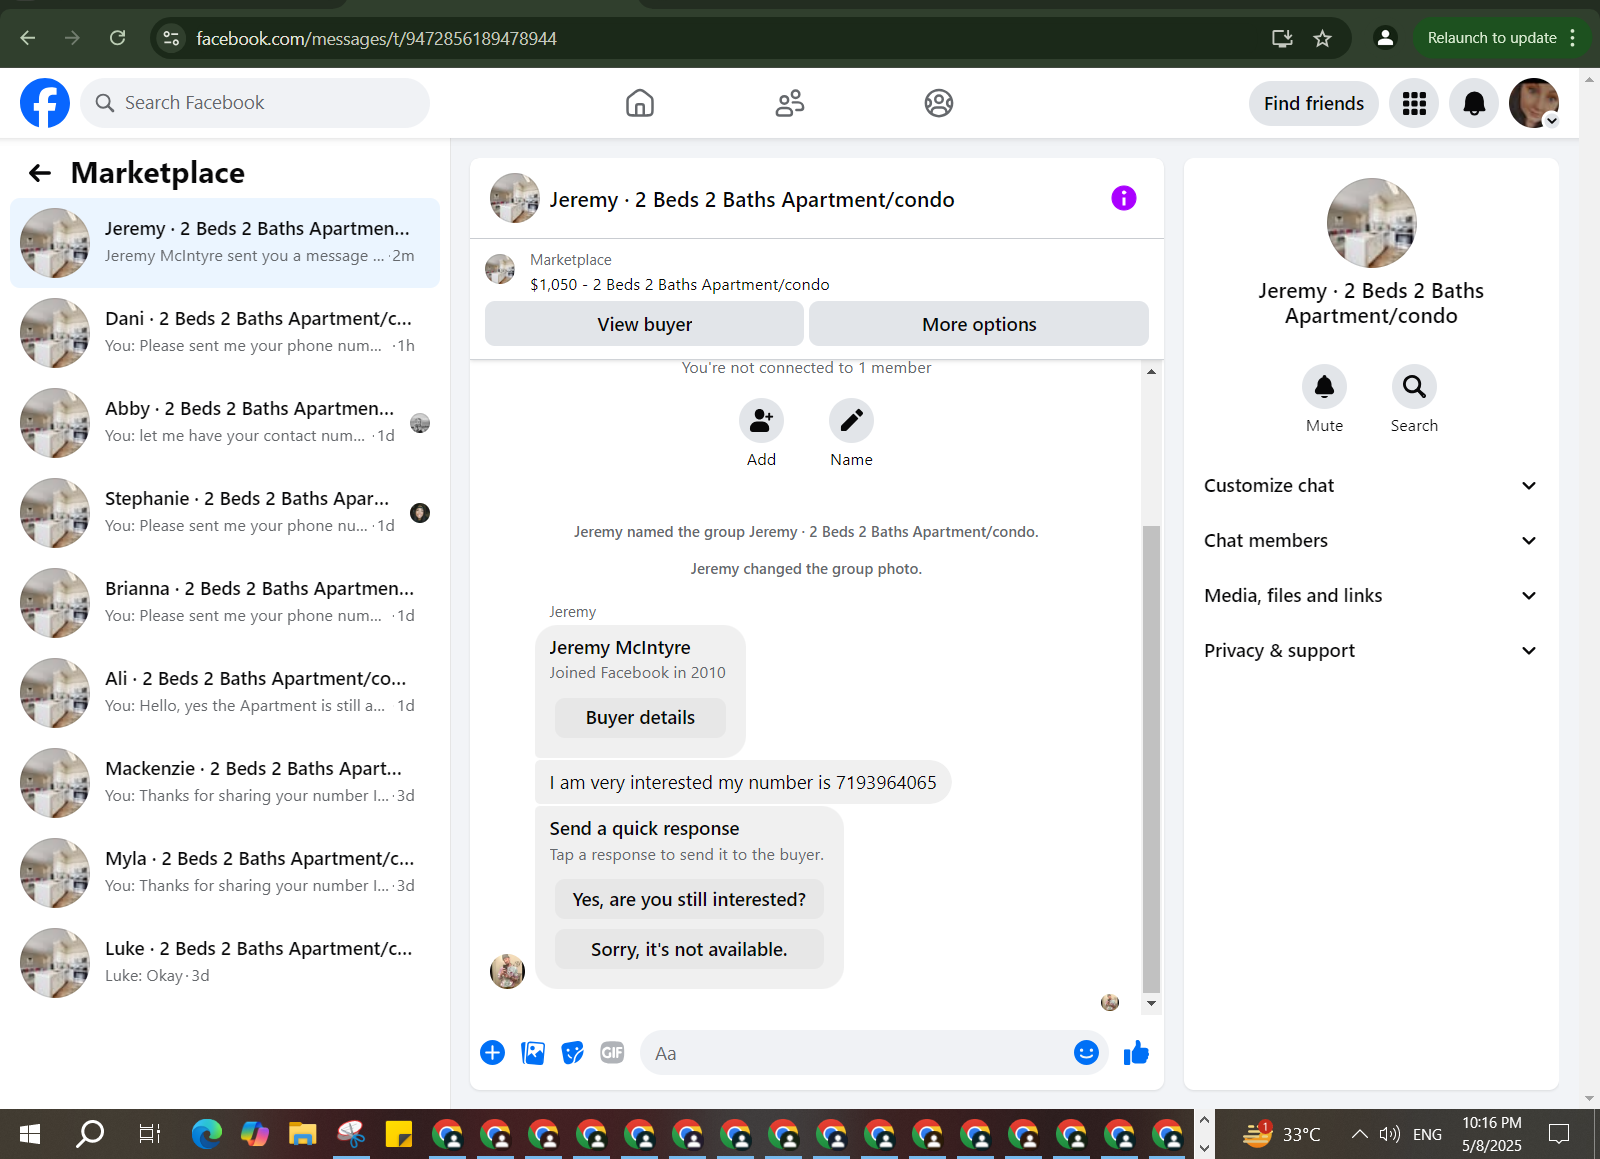The width and height of the screenshot is (1600, 1159).
Task: Open Myla's apartment conversation
Action: click(225, 873)
